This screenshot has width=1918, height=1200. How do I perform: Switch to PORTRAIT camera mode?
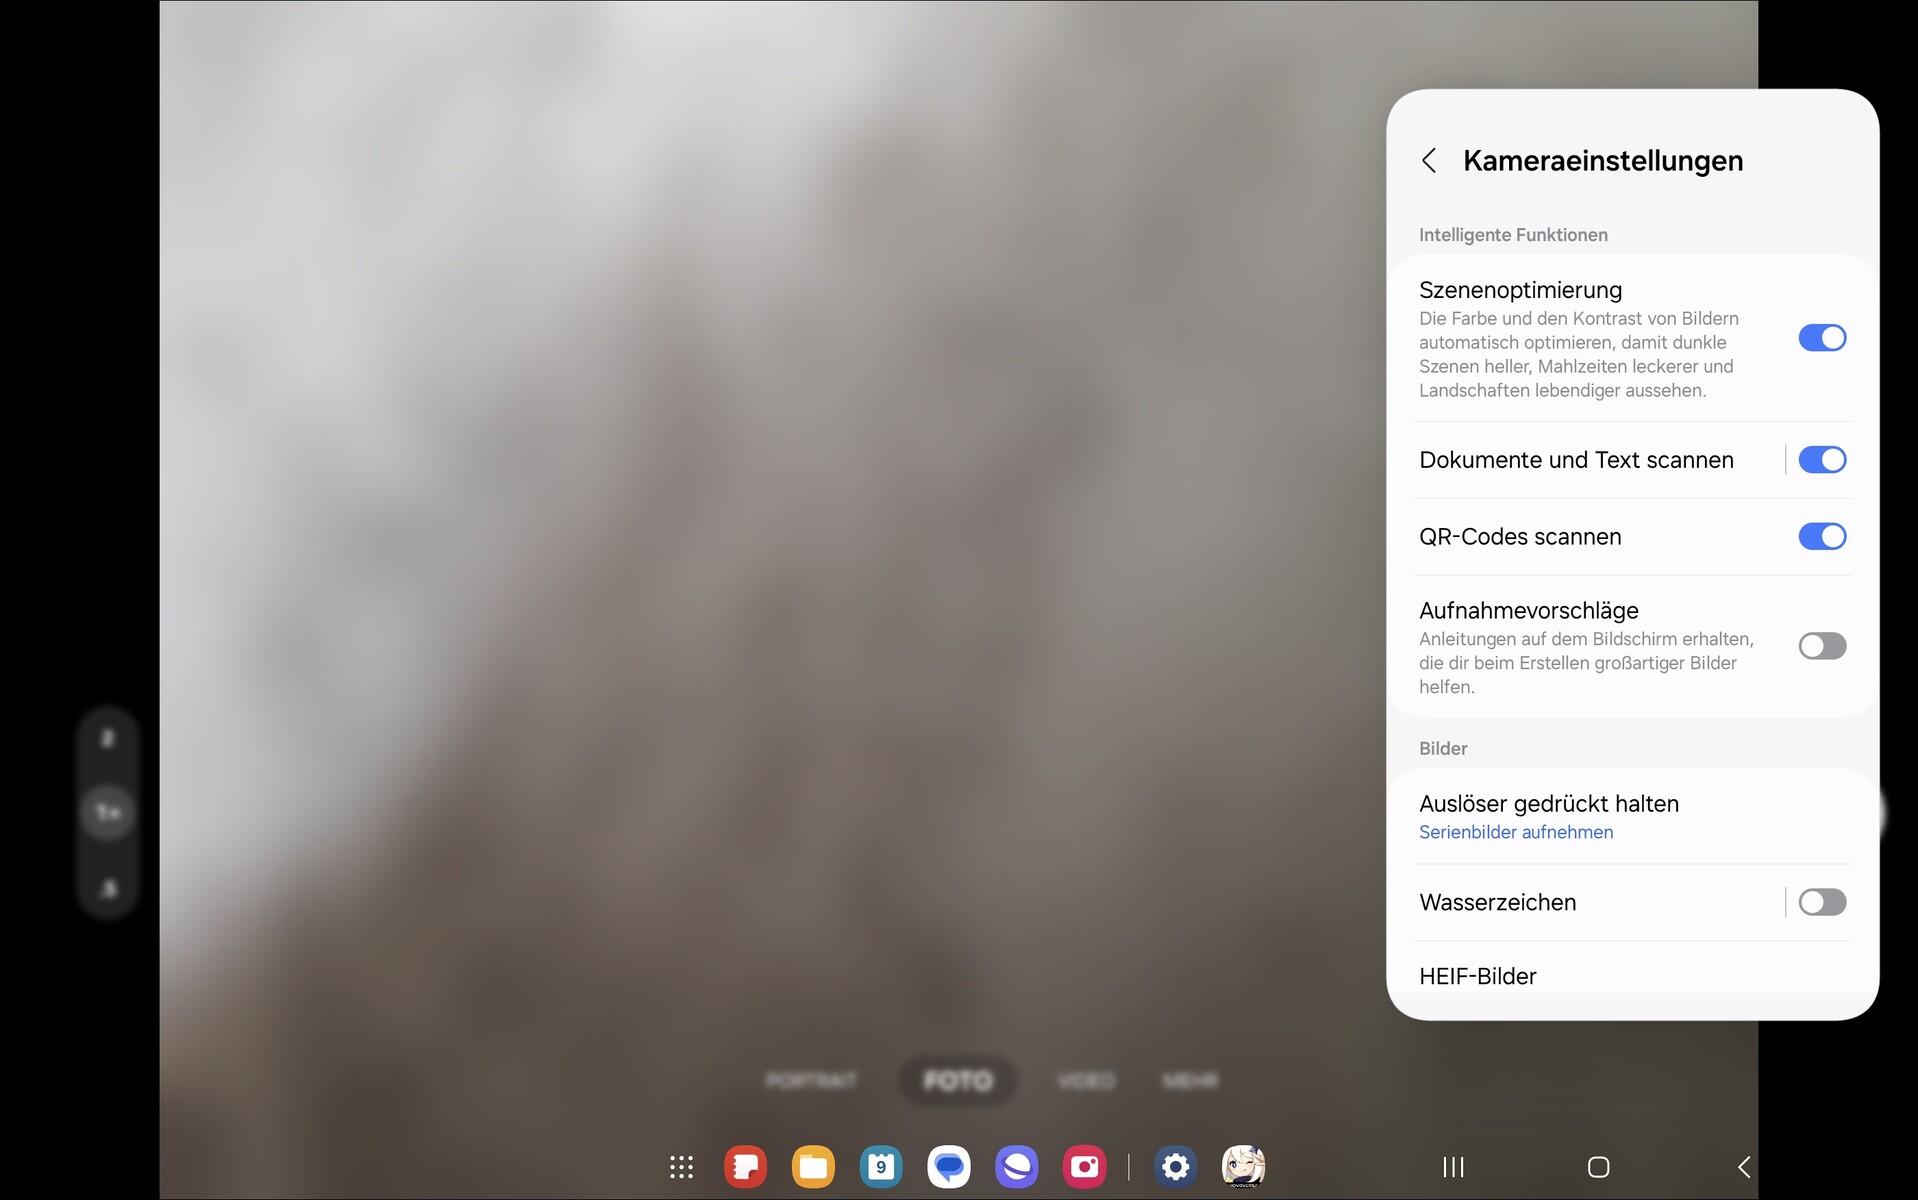[811, 1081]
